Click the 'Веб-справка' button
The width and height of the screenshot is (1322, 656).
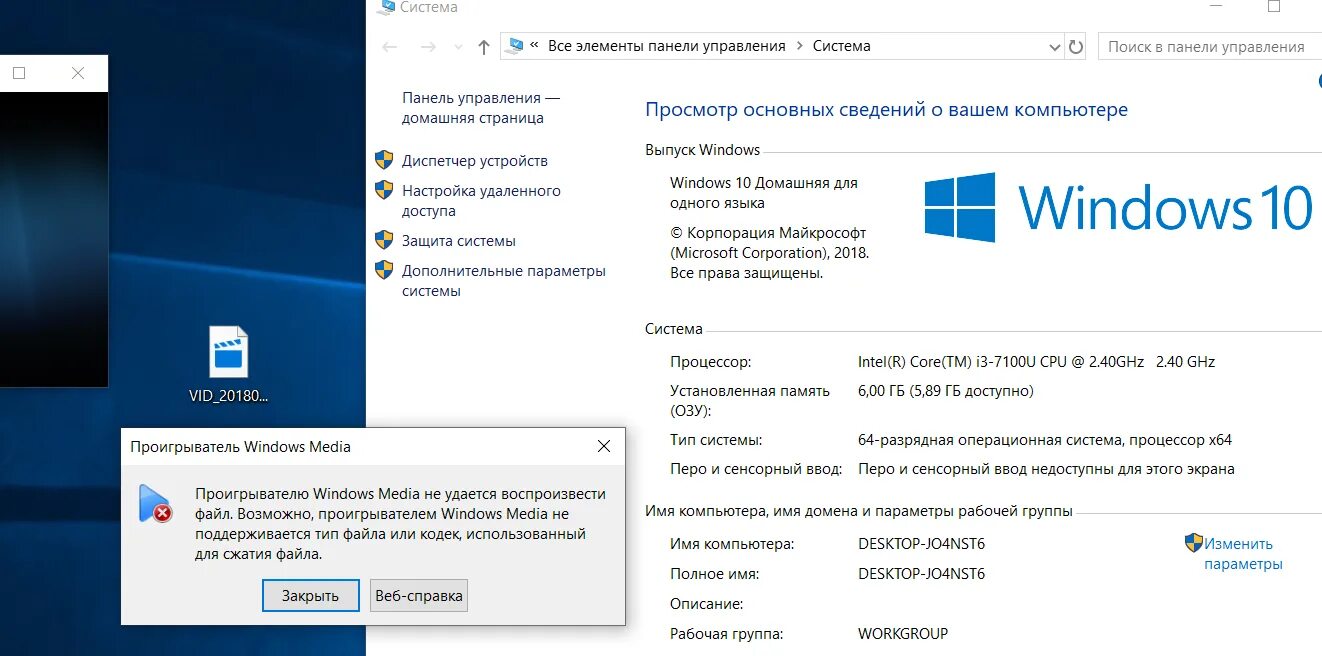pyautogui.click(x=419, y=596)
